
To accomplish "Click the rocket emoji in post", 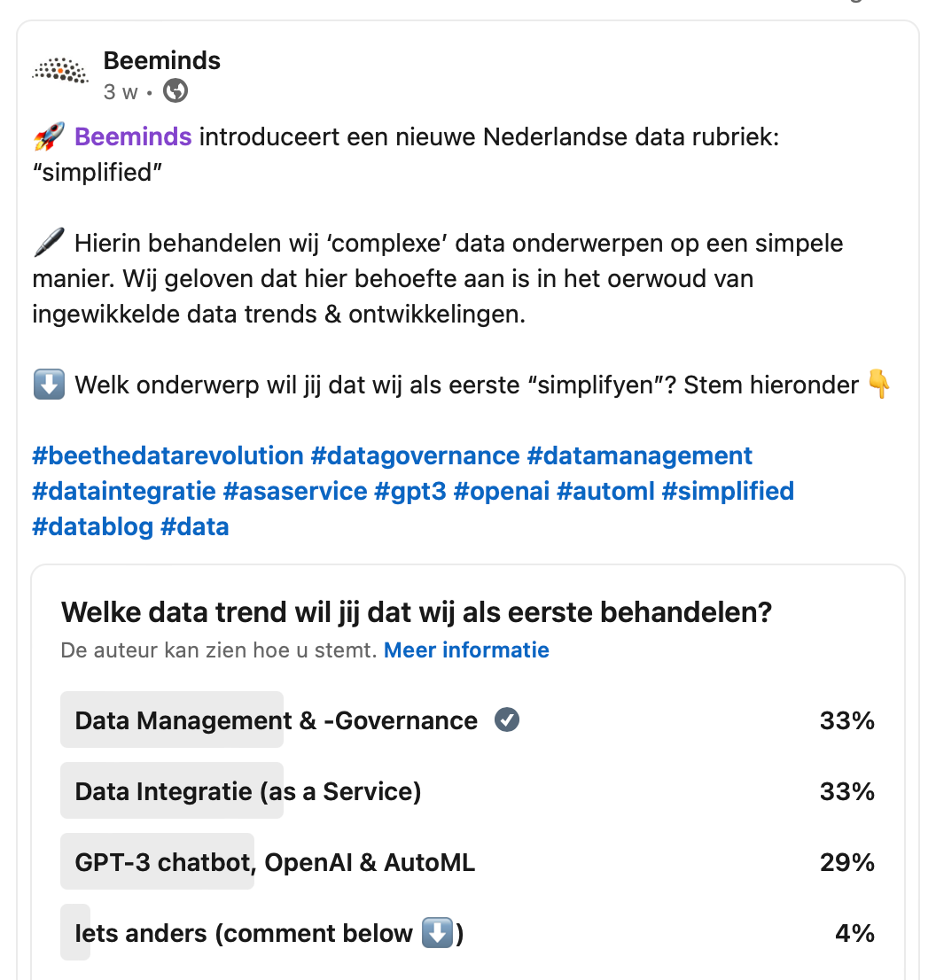I will (x=49, y=136).
